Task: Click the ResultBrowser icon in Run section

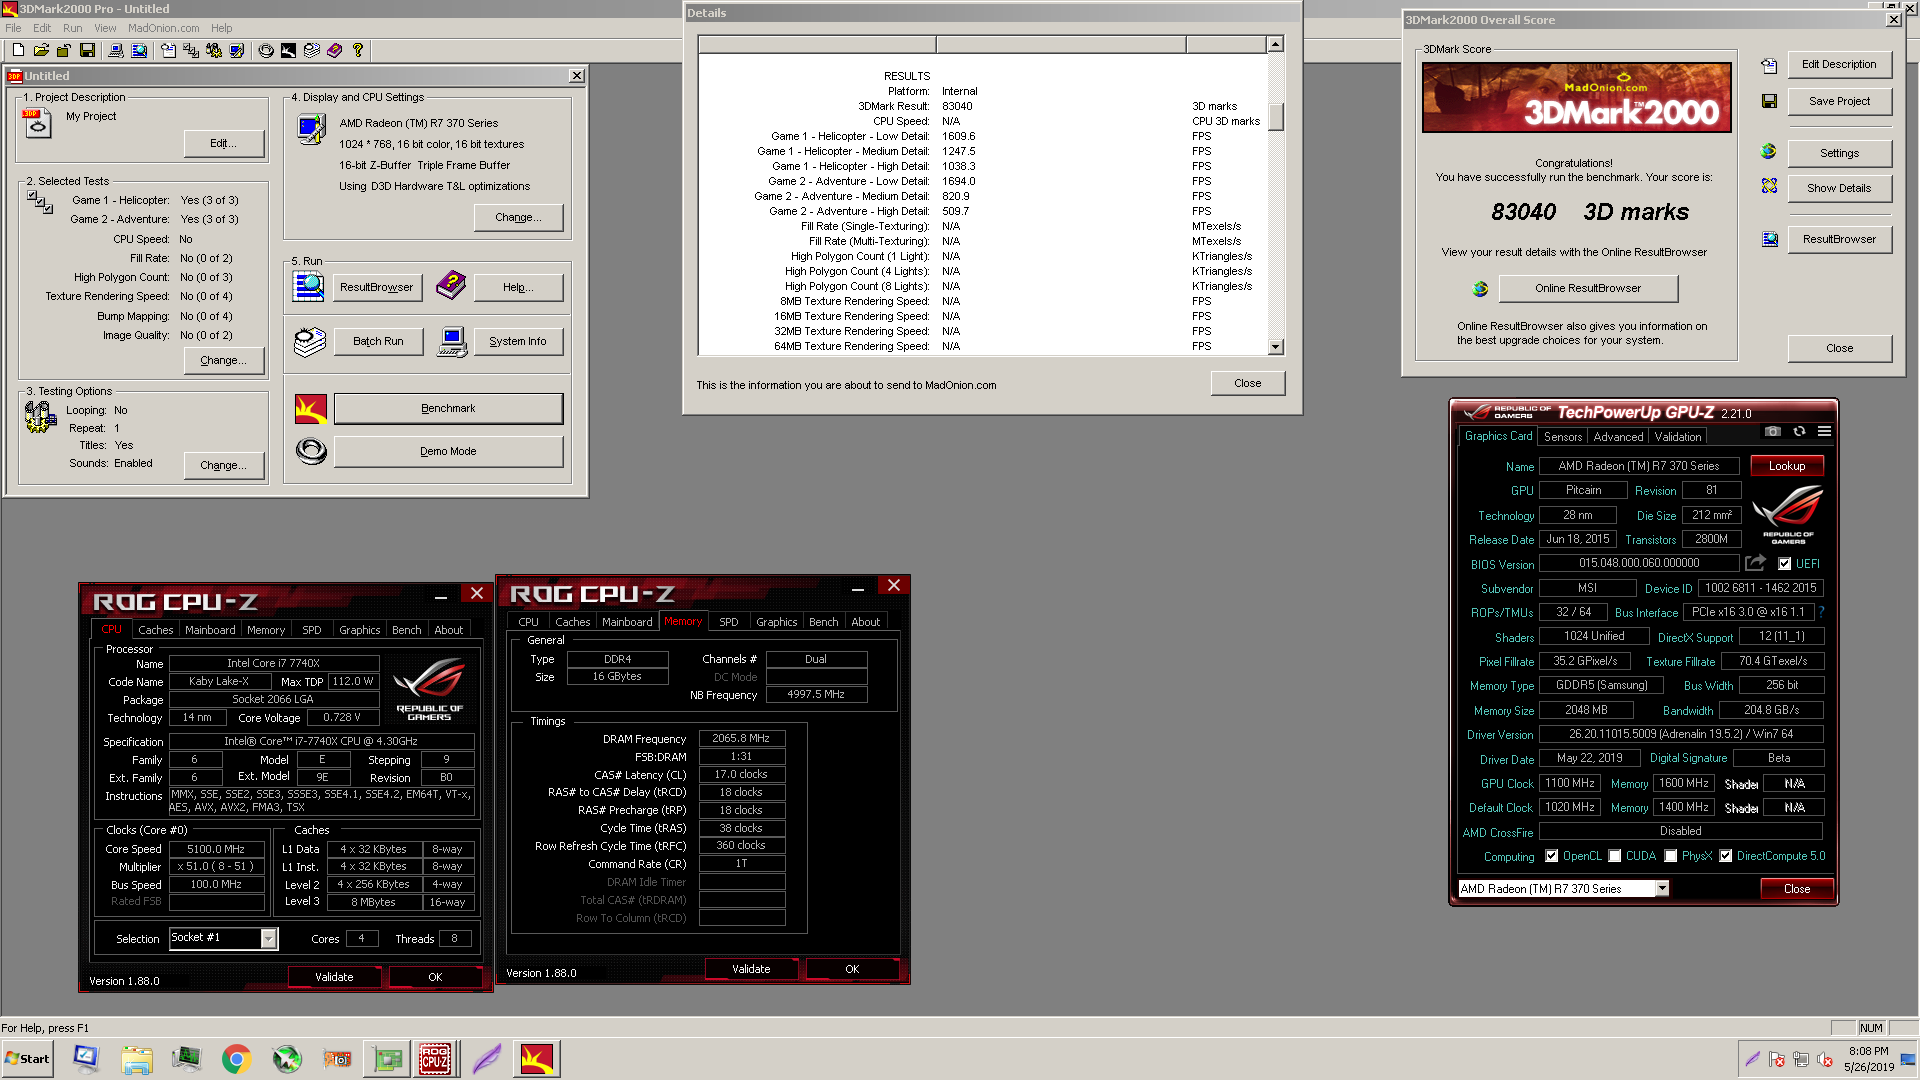Action: point(309,286)
